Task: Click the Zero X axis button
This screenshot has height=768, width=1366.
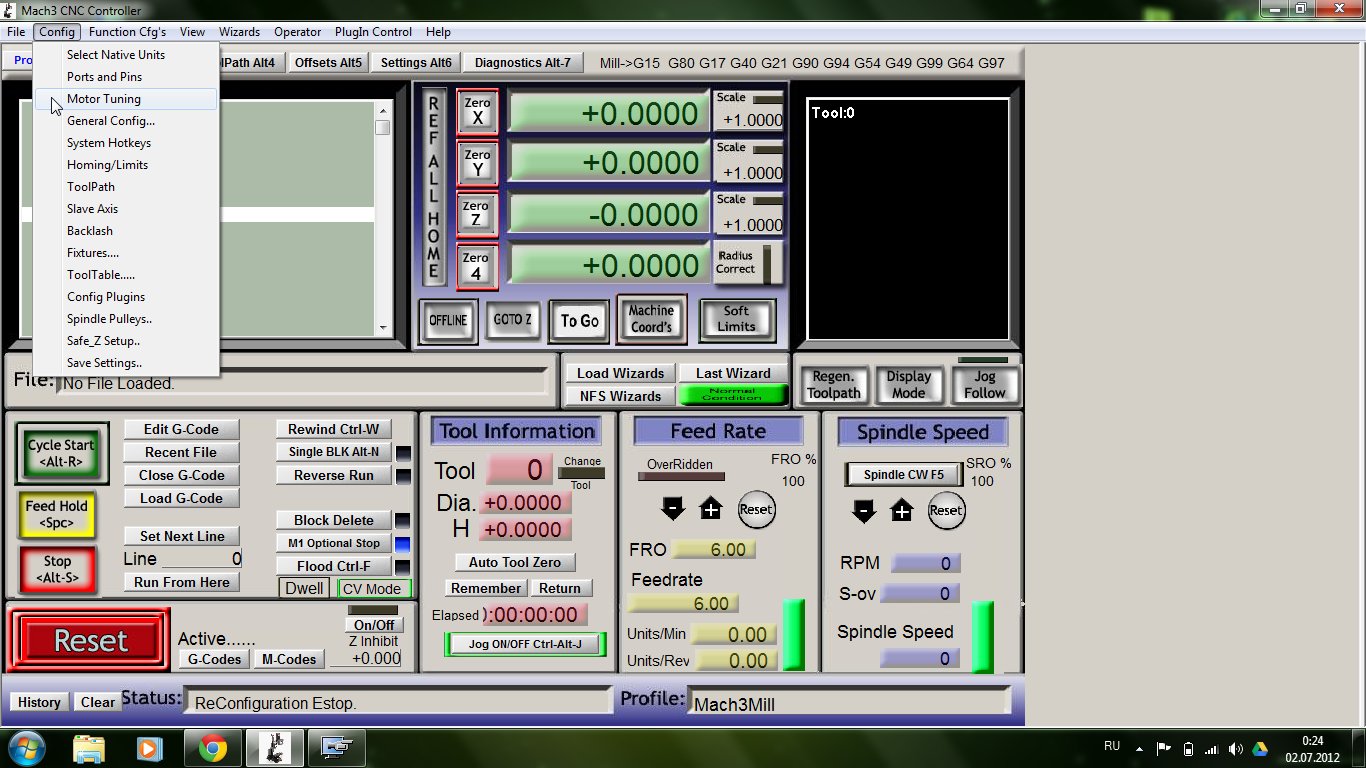Action: pos(477,111)
